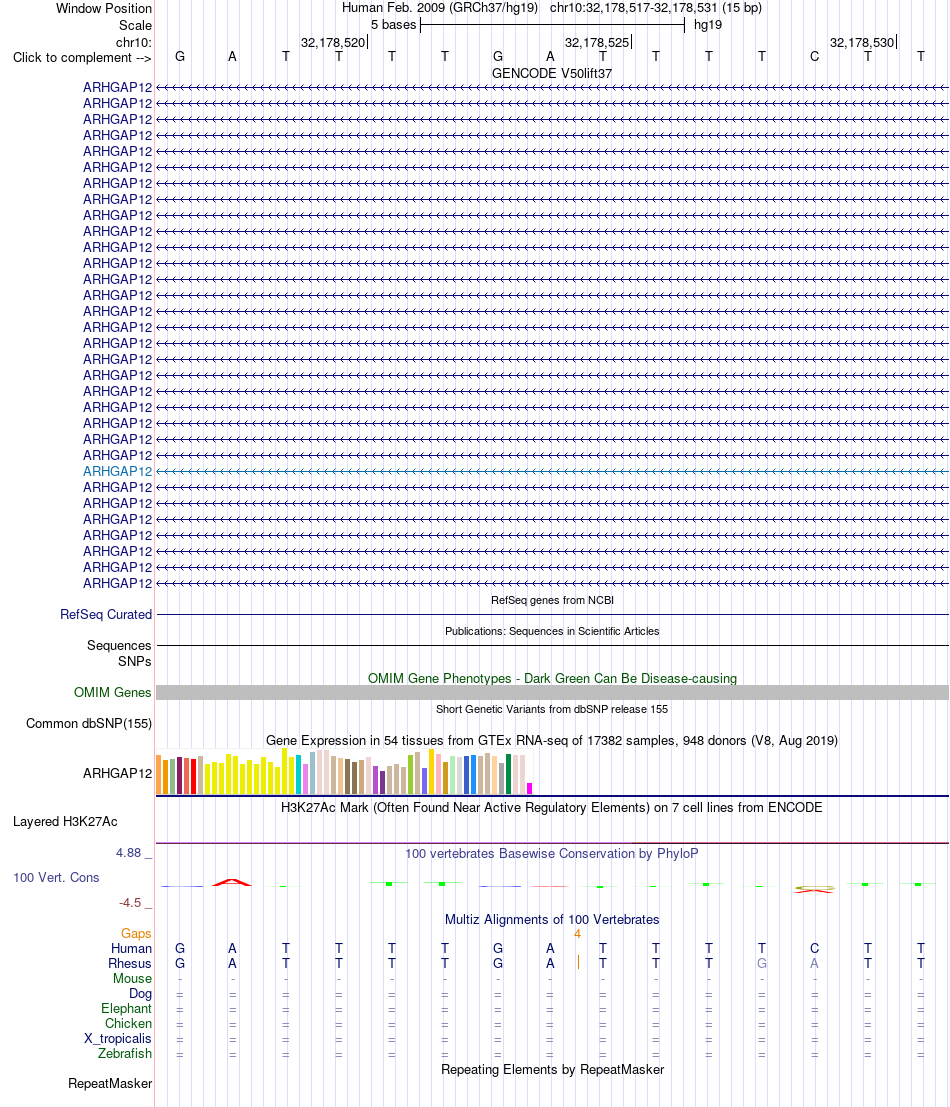Open 'Repeating Elements by RepeatMasker' title
The width and height of the screenshot is (950, 1107).
[552, 1070]
